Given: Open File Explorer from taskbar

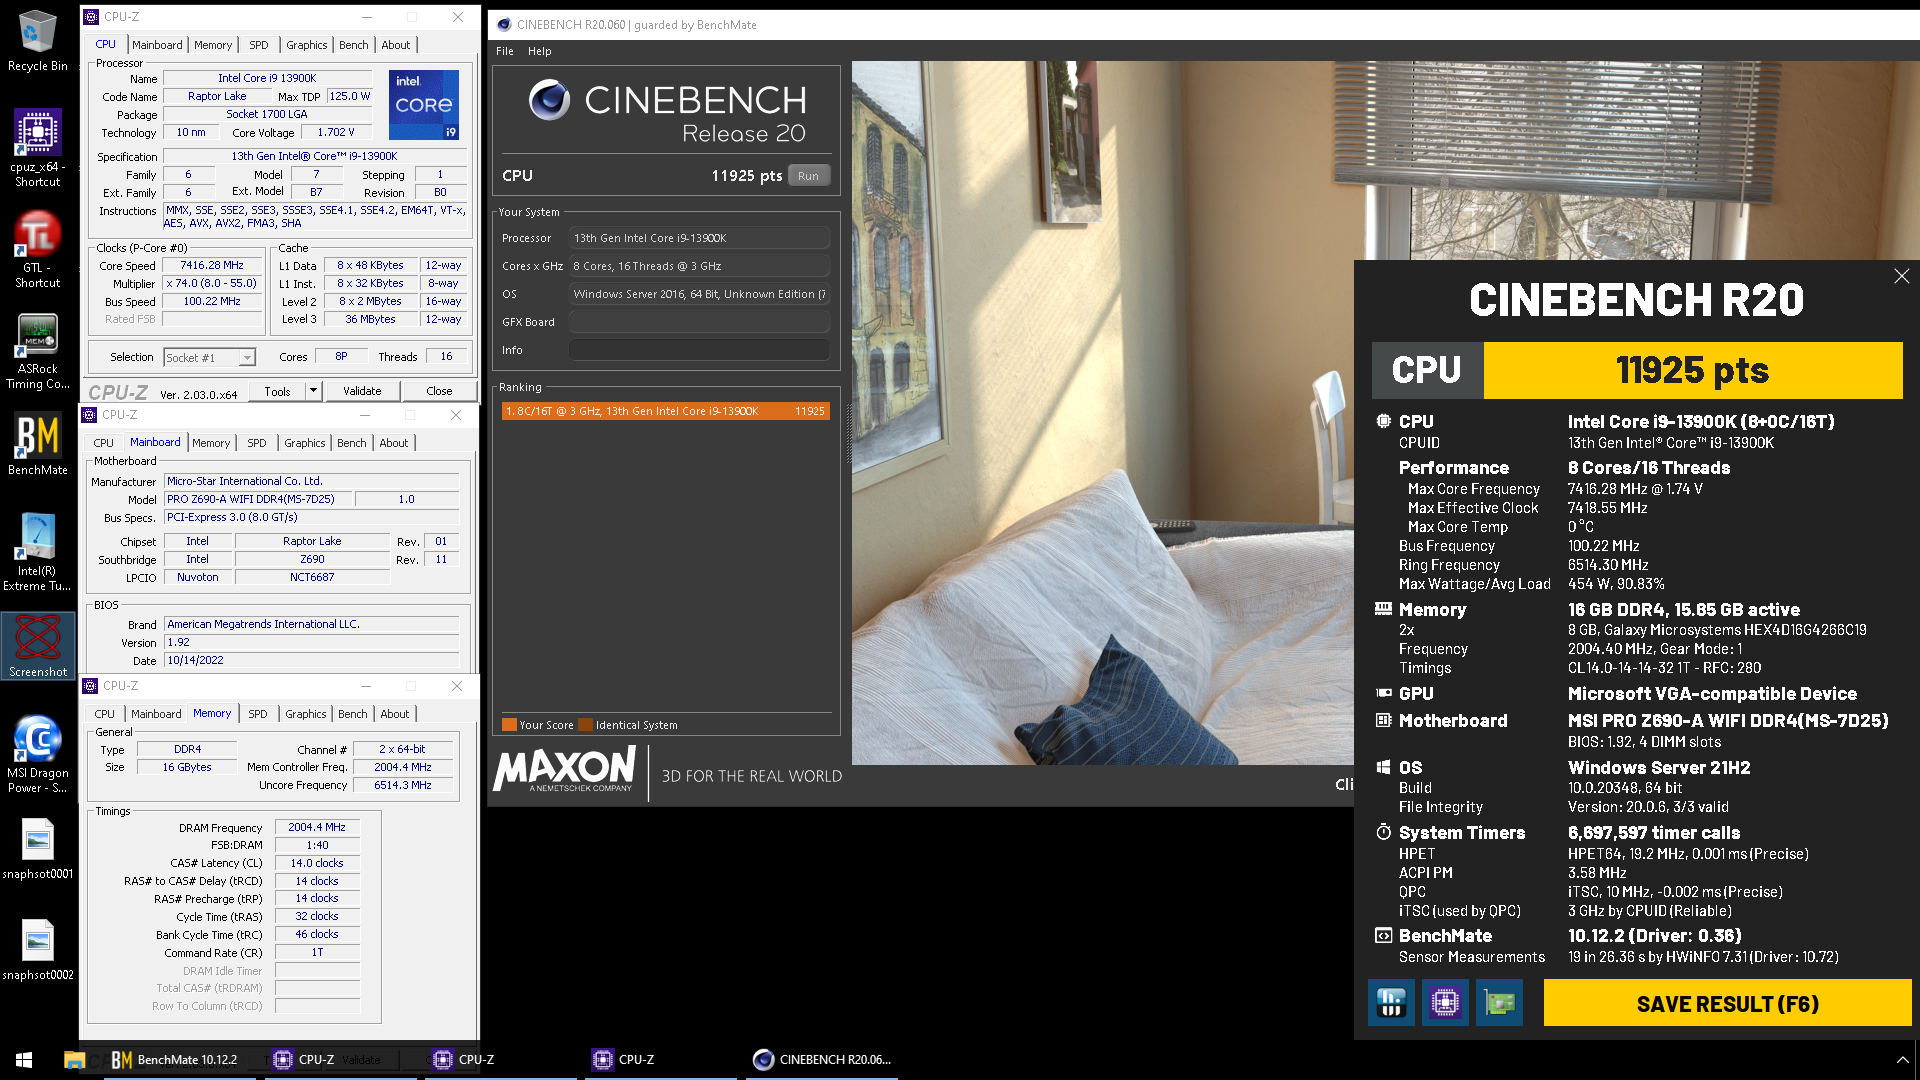Looking at the screenshot, I should coord(74,1060).
